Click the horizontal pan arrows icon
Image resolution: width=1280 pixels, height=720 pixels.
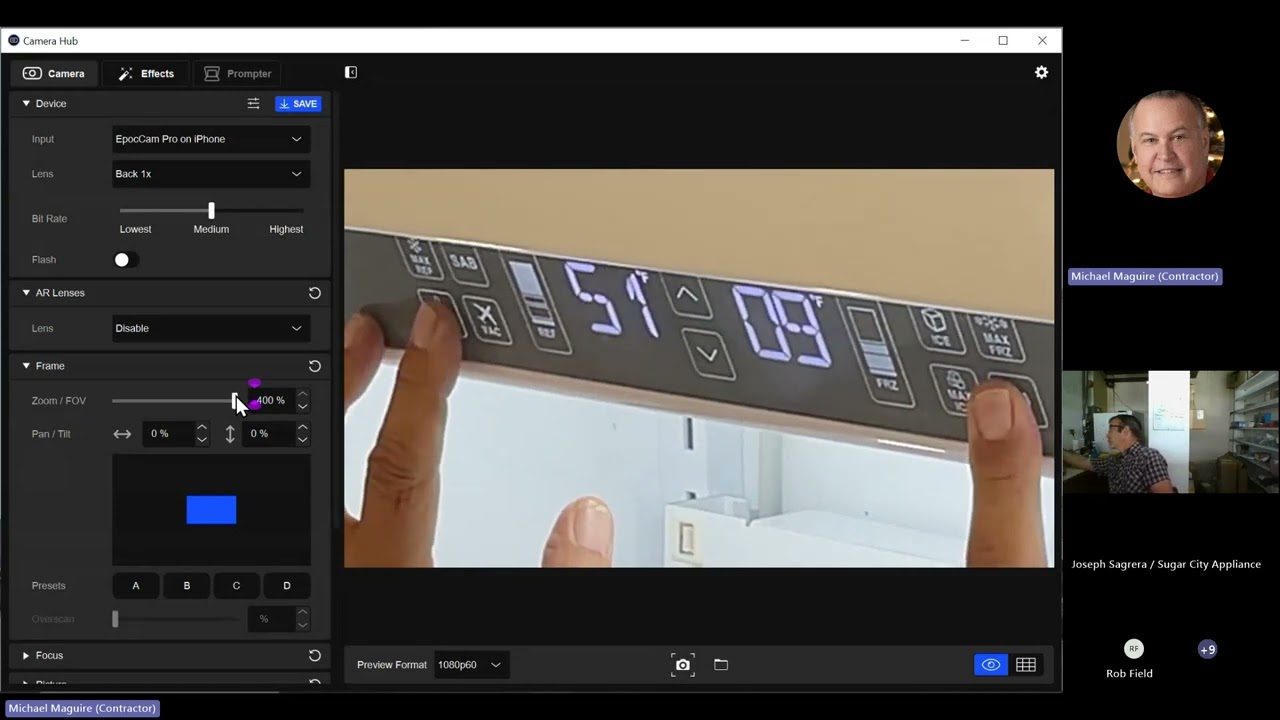[122, 434]
